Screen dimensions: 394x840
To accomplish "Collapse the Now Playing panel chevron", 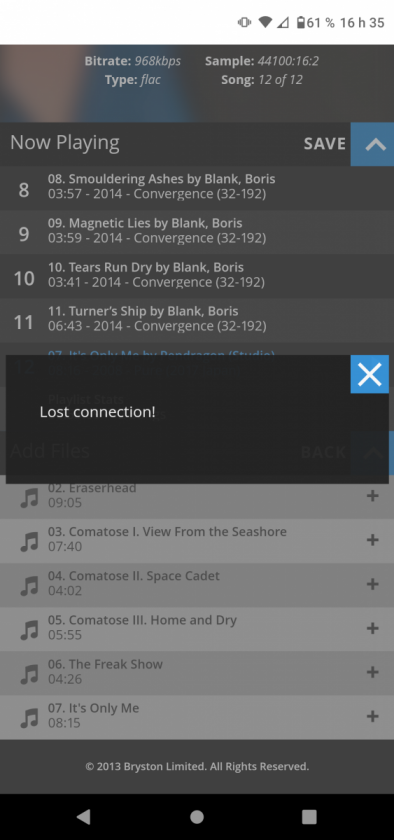I will point(373,144).
